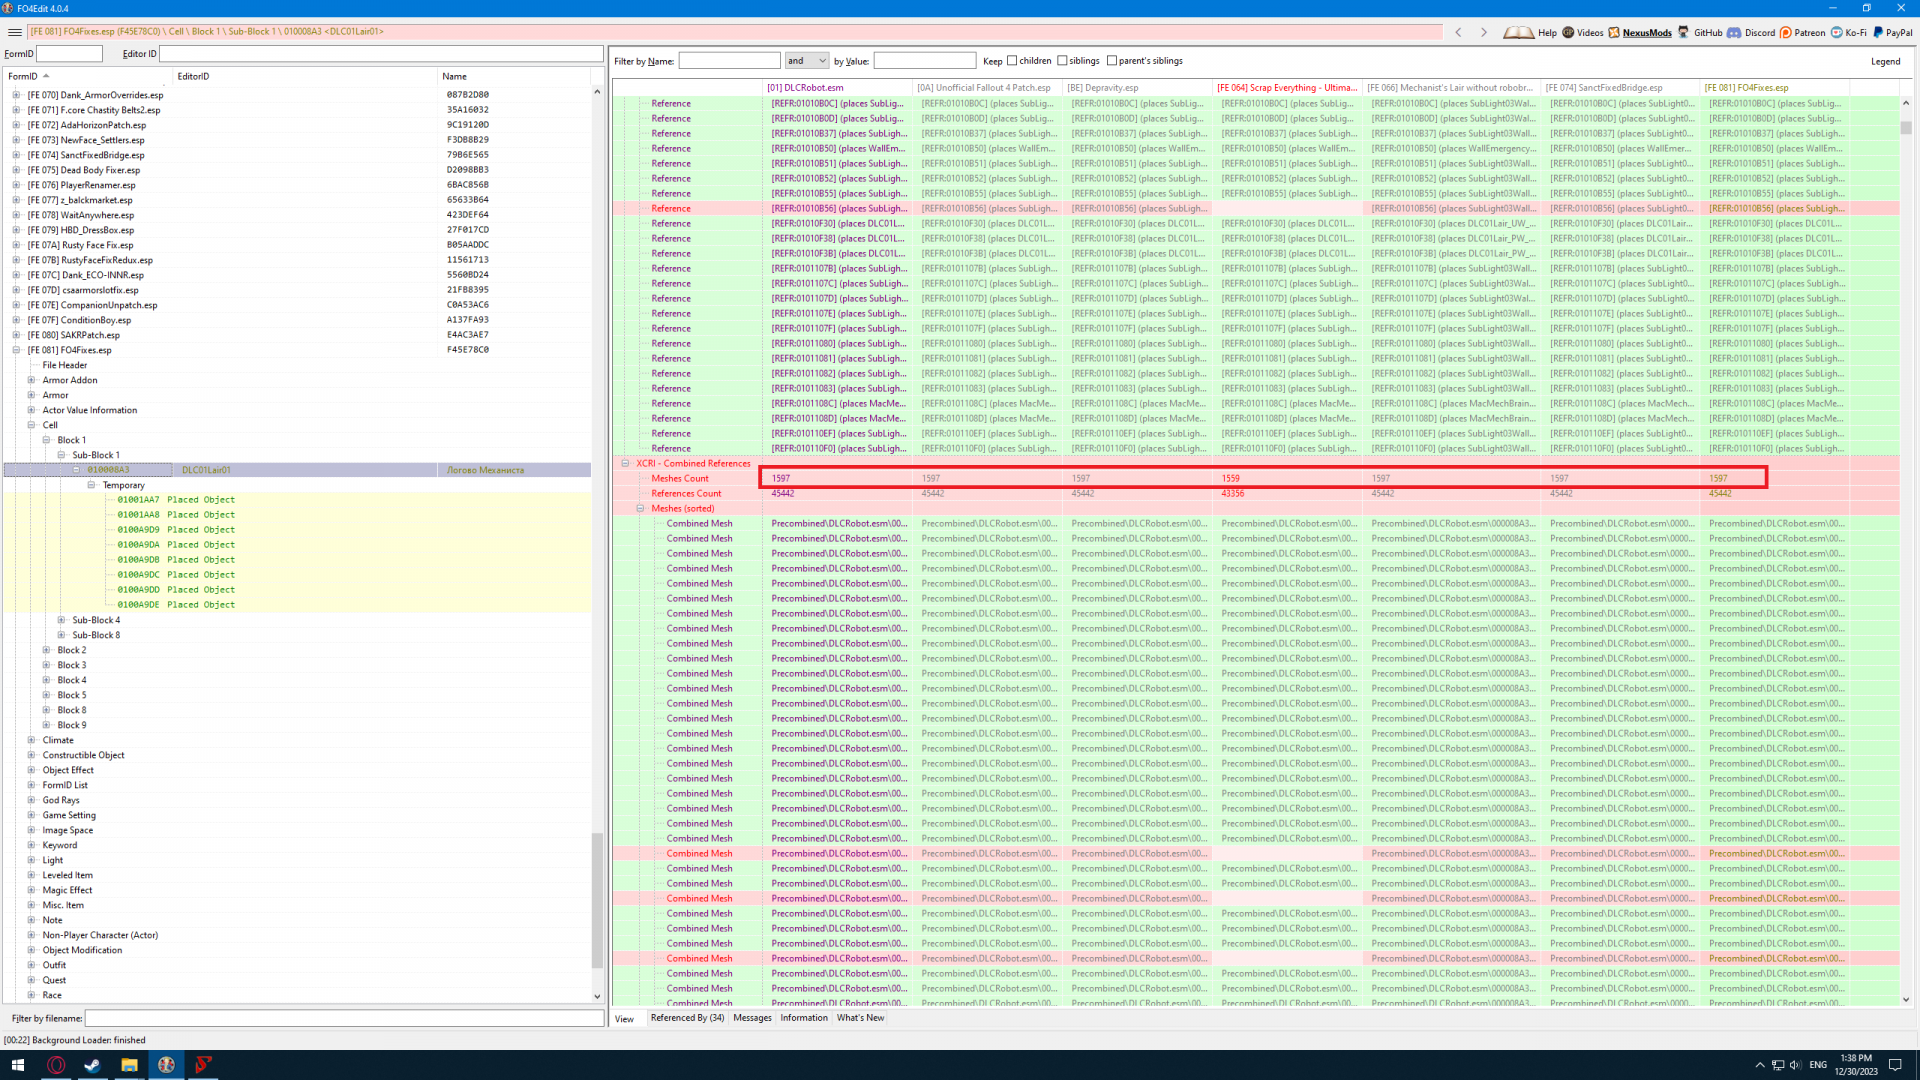Open the Messages tab
Viewport: 1920px width, 1080px height.
(752, 1018)
